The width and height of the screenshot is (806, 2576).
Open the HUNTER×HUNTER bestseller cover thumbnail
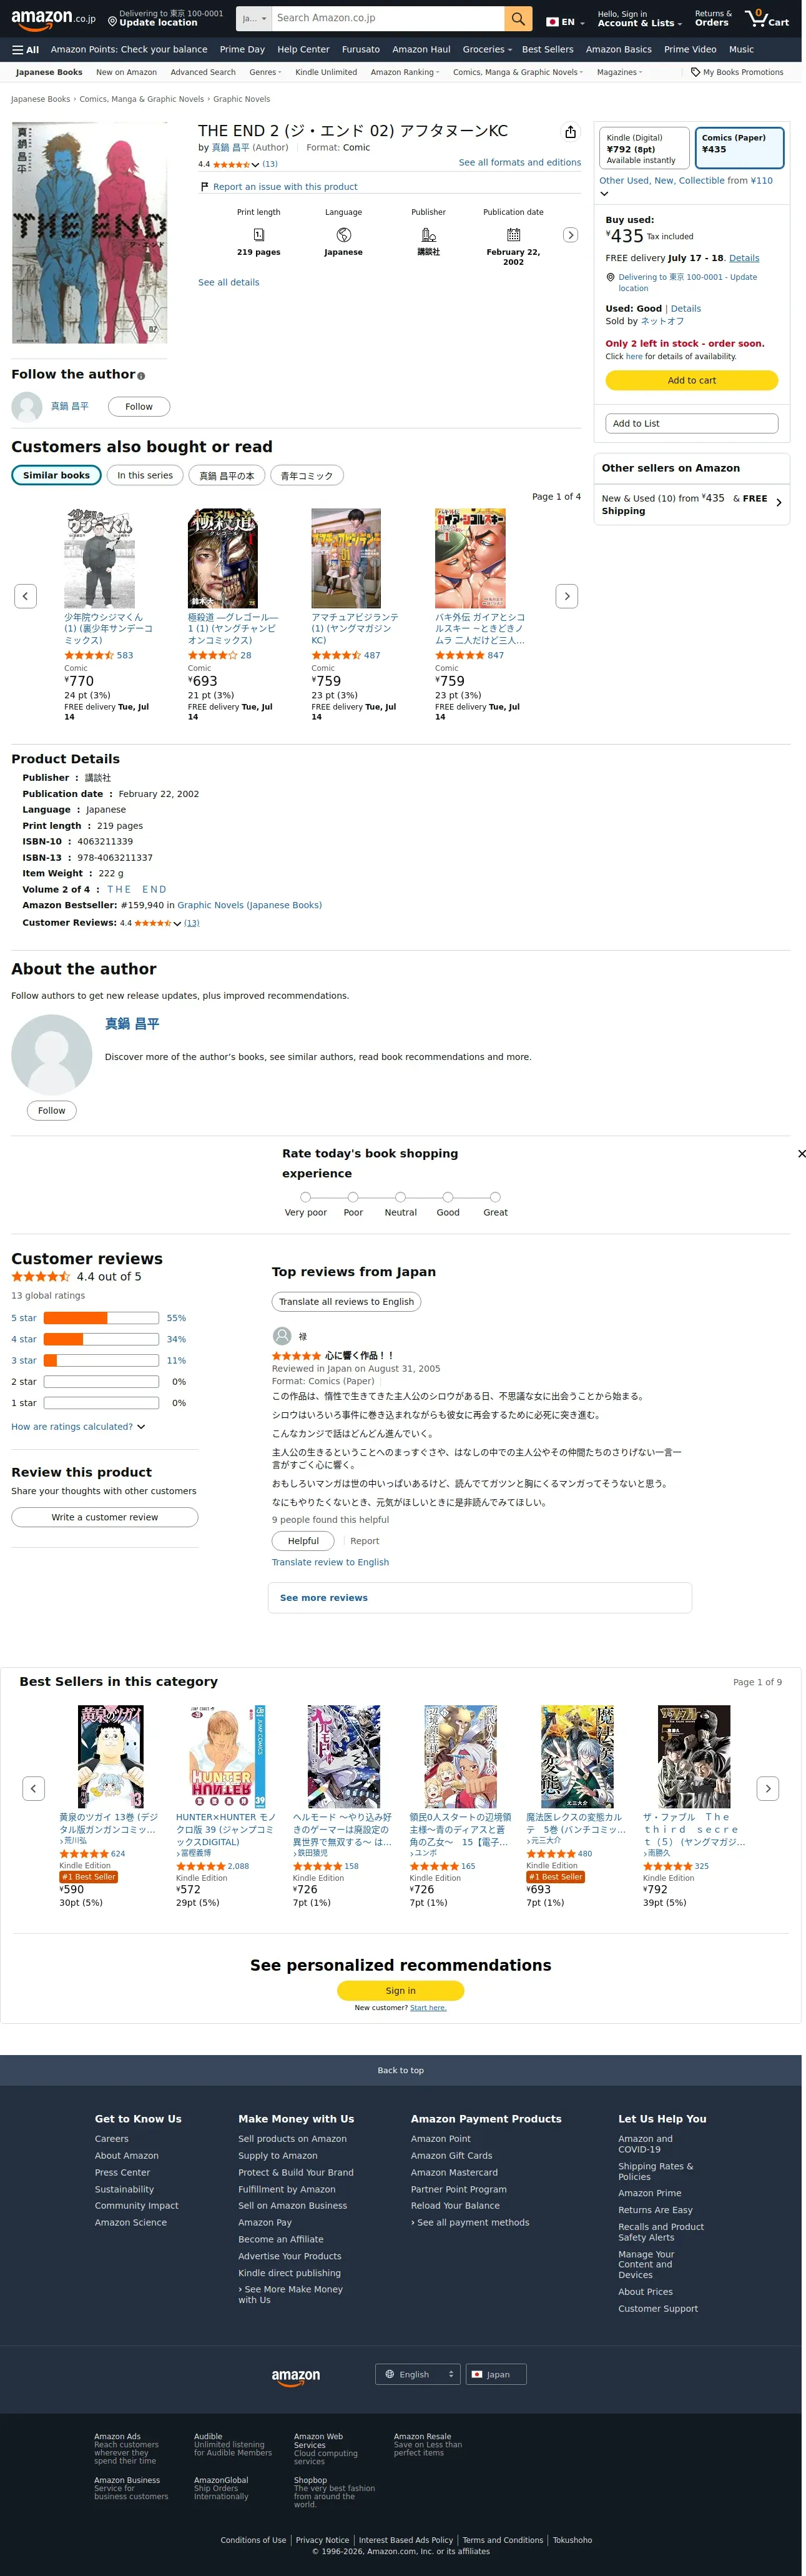[227, 1757]
